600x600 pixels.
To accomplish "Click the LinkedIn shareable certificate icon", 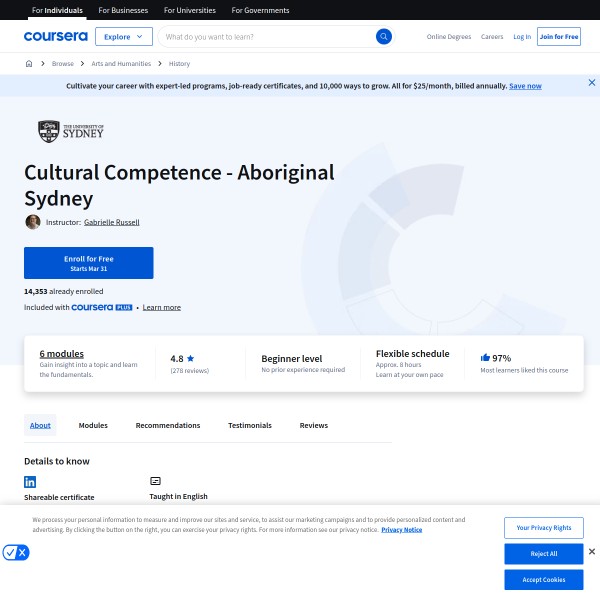I will 30,481.
